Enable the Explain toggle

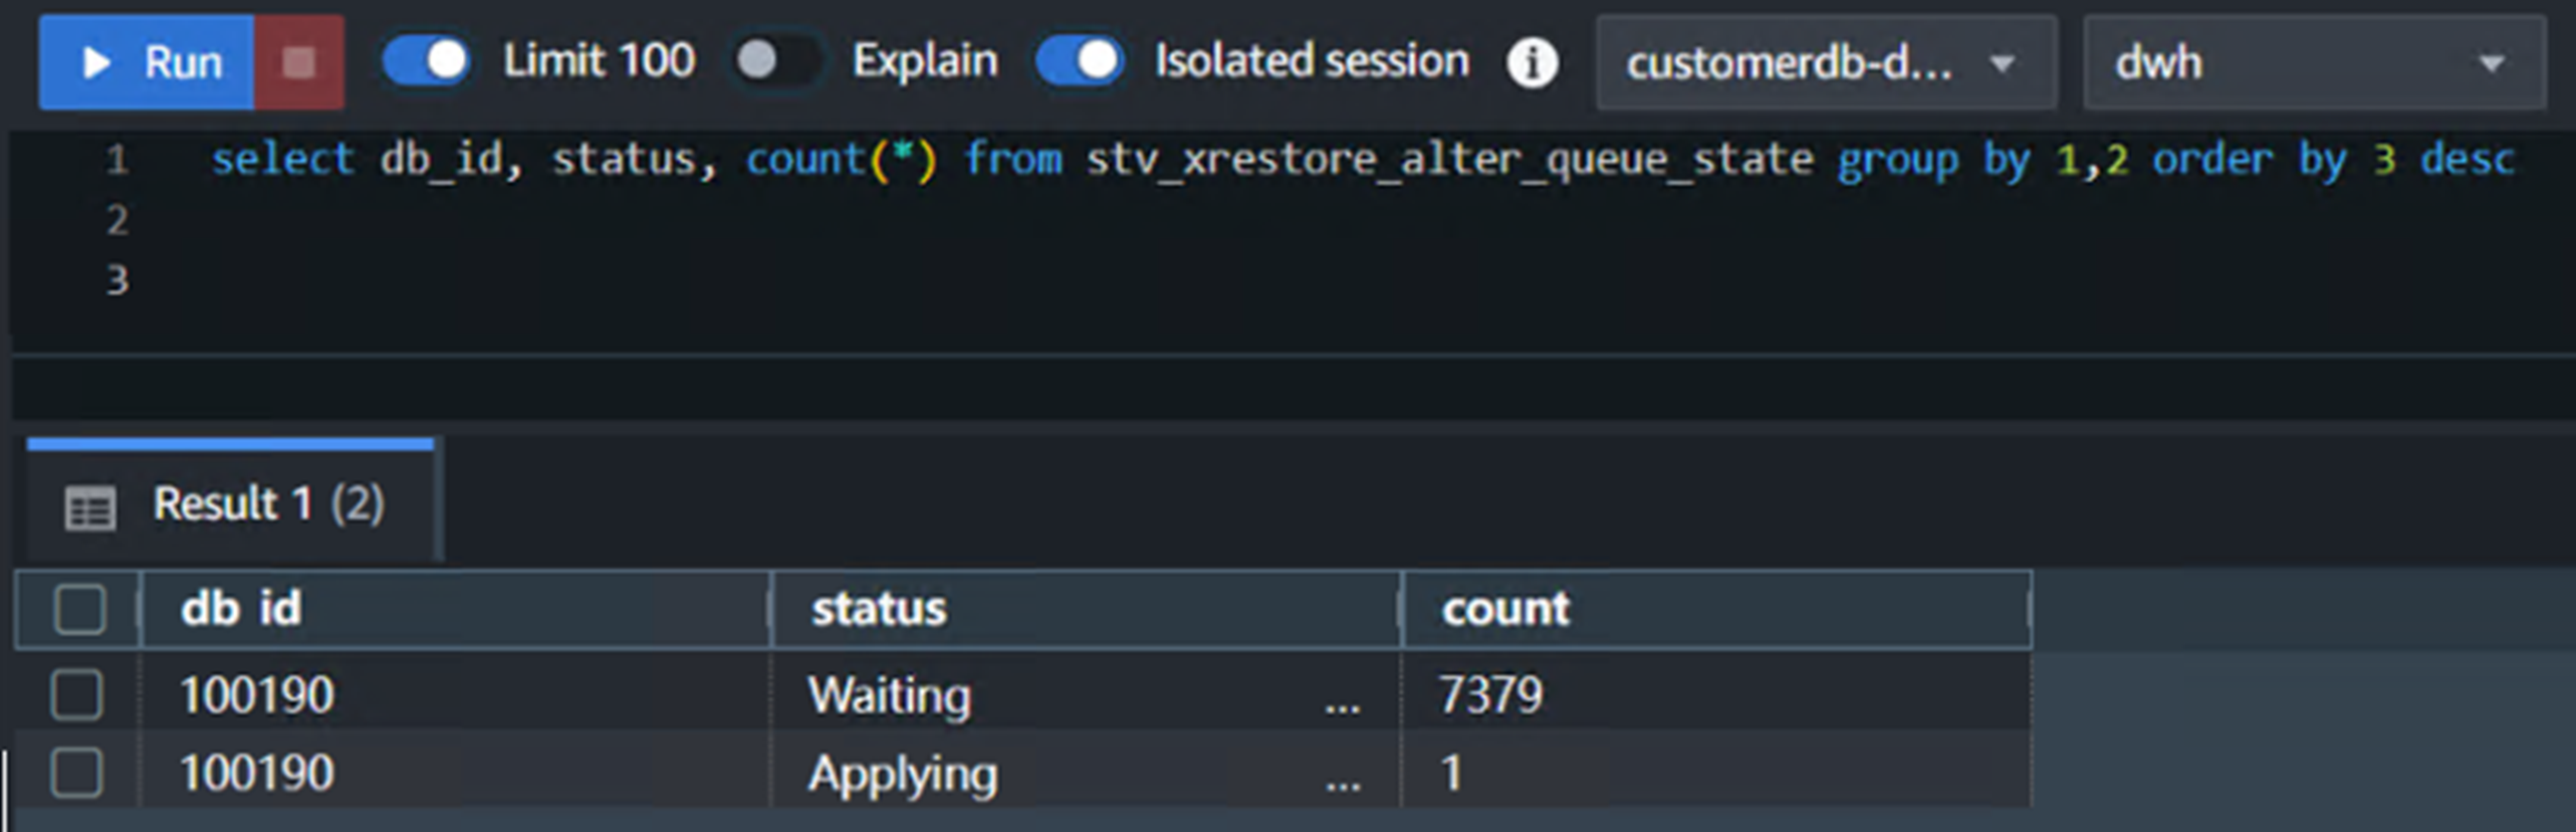pyautogui.click(x=775, y=61)
